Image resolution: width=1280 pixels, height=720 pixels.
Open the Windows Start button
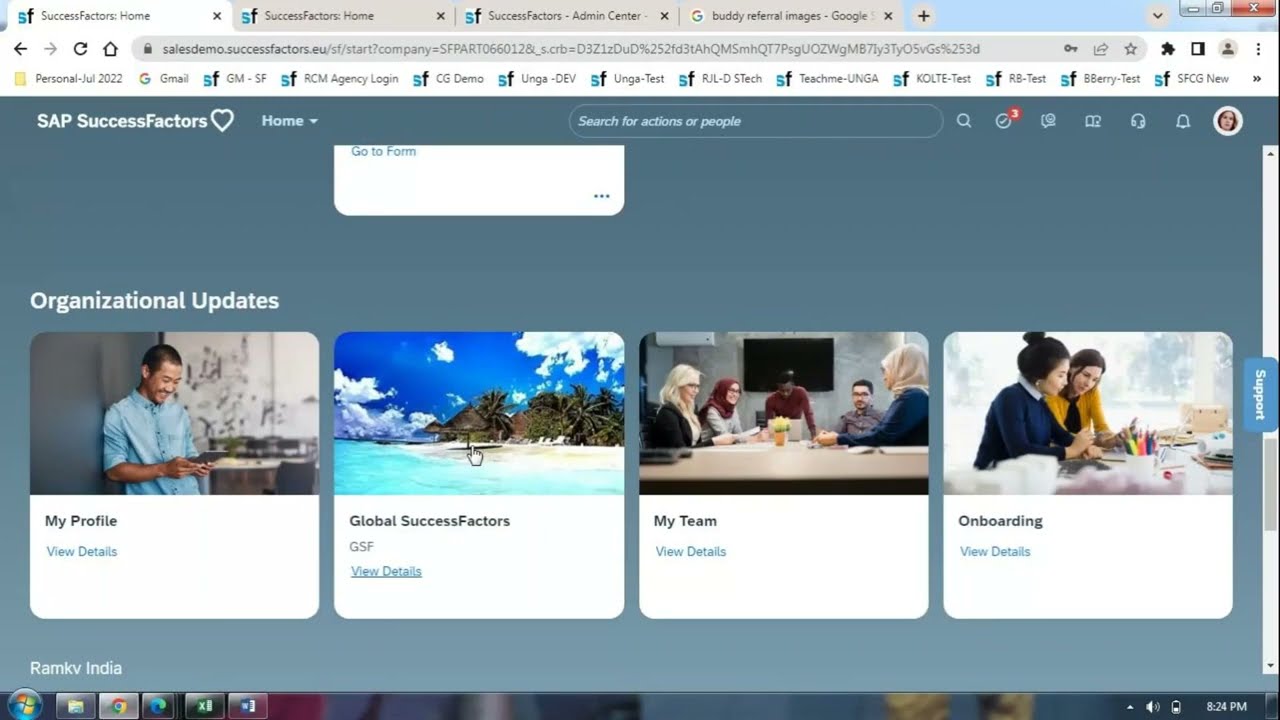pos(23,705)
